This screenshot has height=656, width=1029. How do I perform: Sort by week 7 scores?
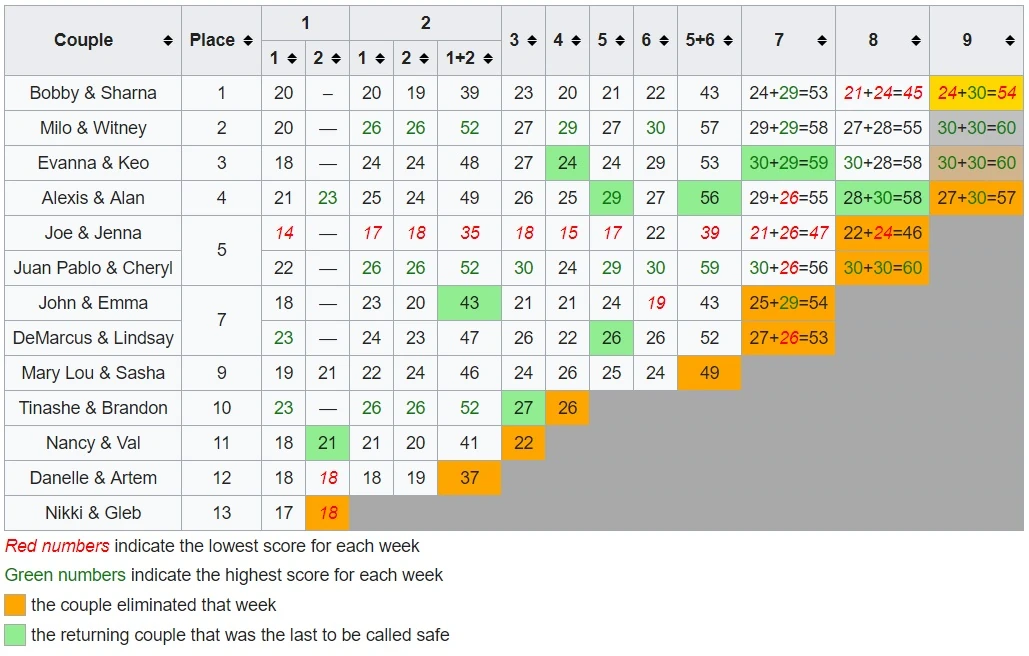pyautogui.click(x=822, y=41)
